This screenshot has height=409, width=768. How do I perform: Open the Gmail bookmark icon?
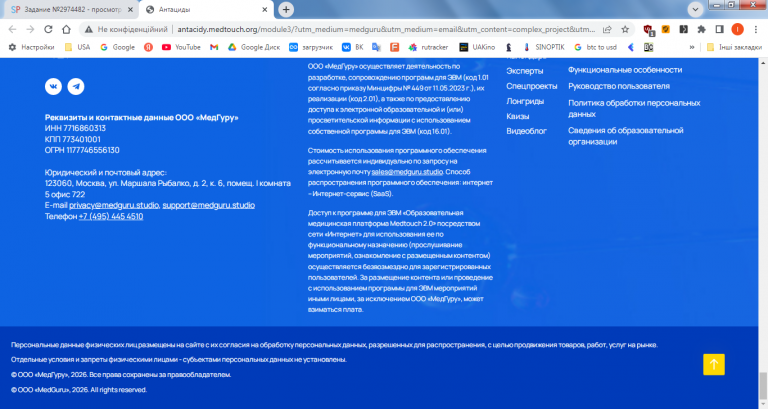click(x=214, y=47)
